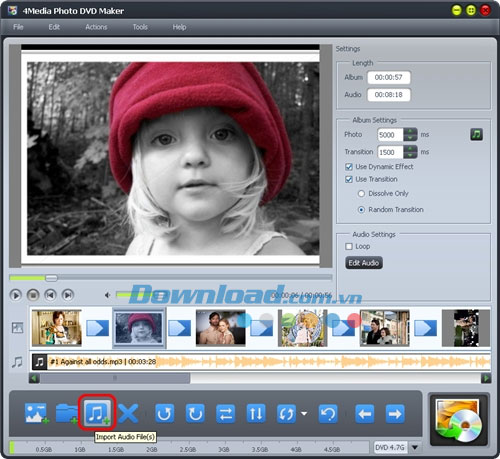Select the couple photo thumbnail
The width and height of the screenshot is (500, 459).
click(221, 327)
